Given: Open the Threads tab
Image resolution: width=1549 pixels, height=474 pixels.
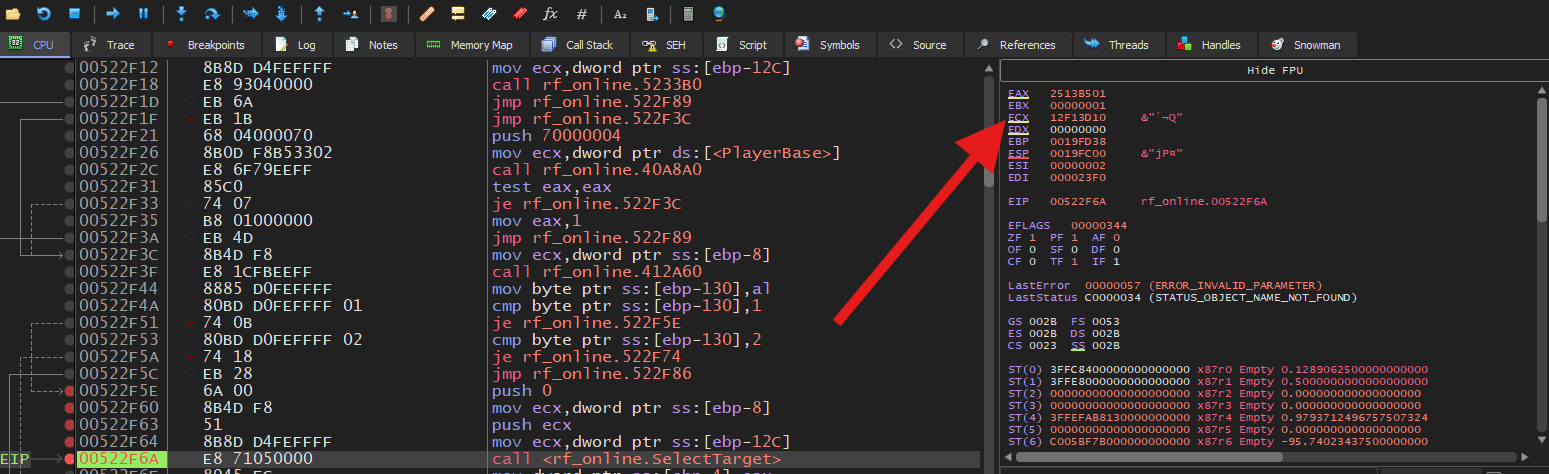Looking at the screenshot, I should [1117, 45].
